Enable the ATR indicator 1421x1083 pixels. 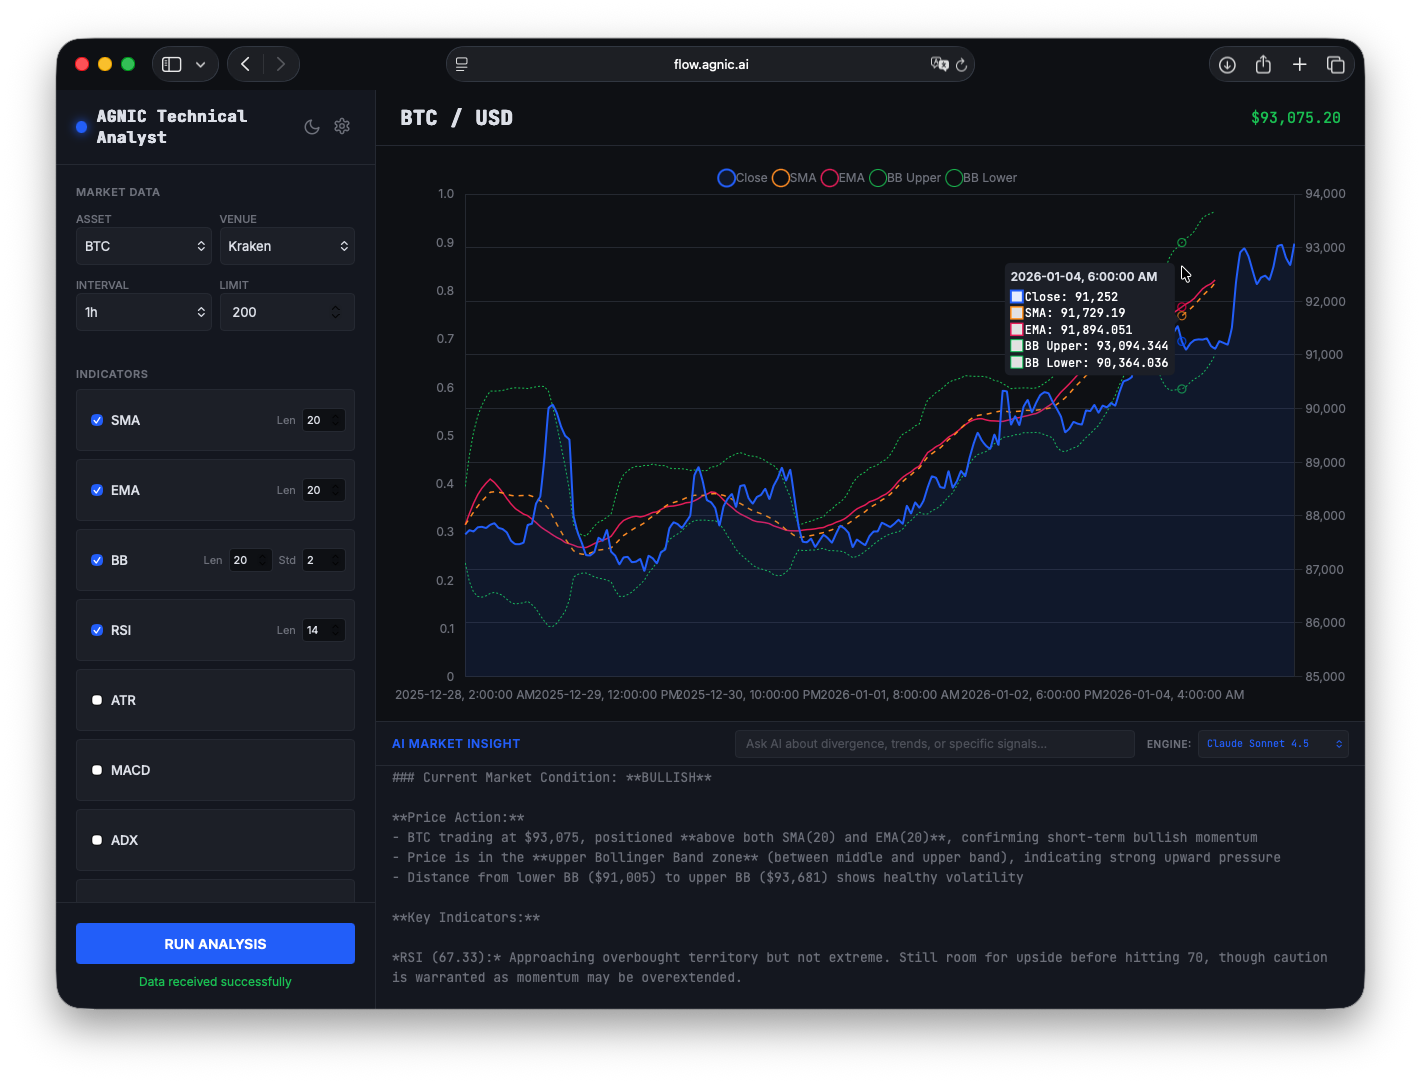coord(97,700)
